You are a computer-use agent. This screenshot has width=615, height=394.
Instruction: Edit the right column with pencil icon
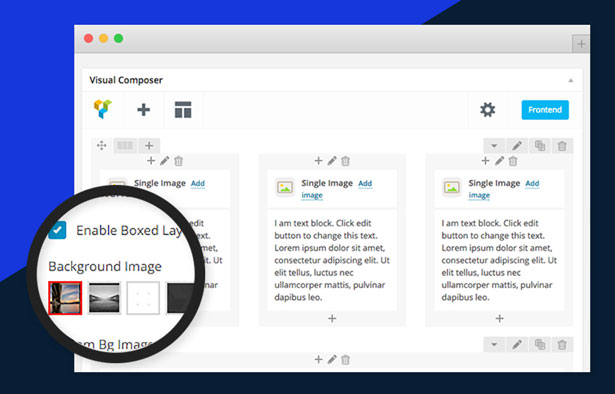click(x=499, y=161)
